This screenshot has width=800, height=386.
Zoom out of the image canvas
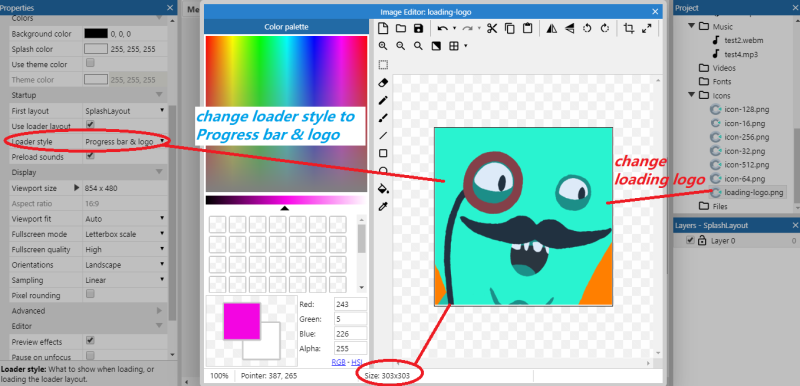click(x=401, y=46)
